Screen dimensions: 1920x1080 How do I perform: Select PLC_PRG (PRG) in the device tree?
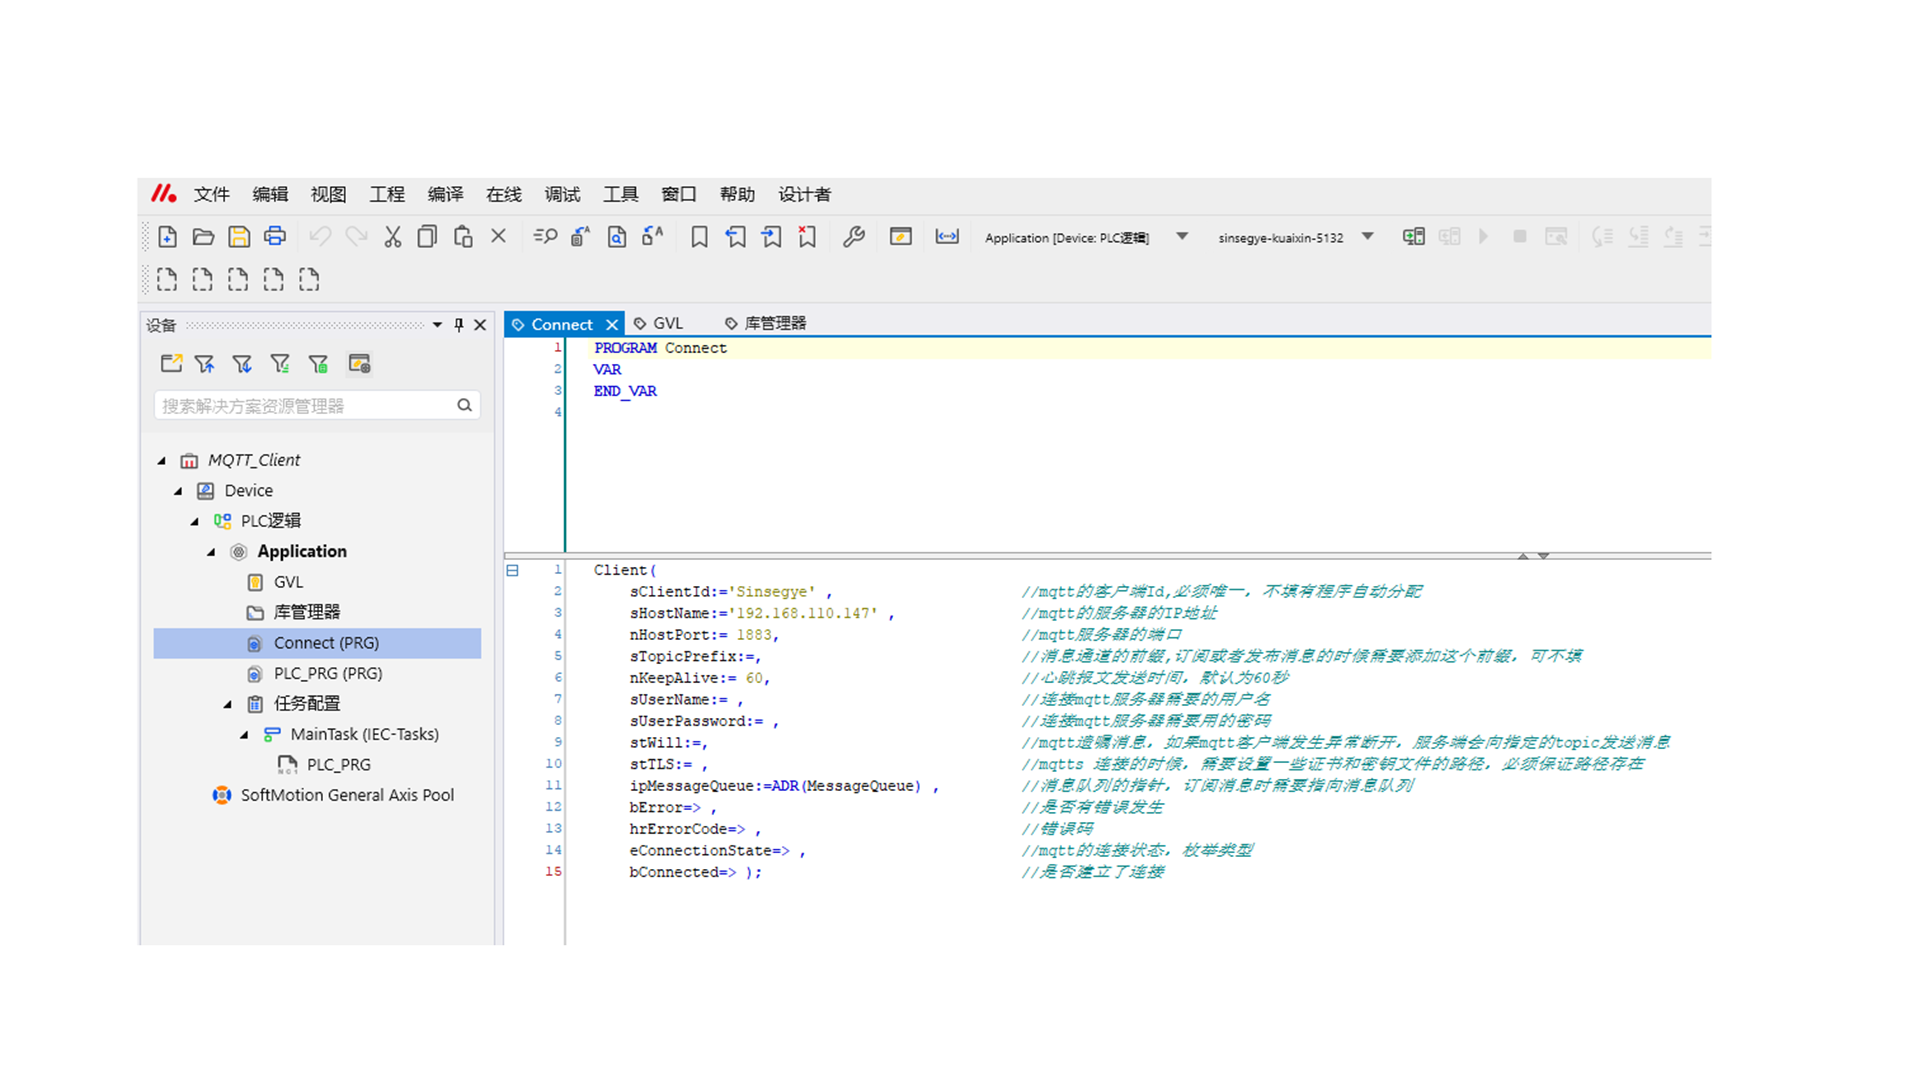tap(328, 674)
